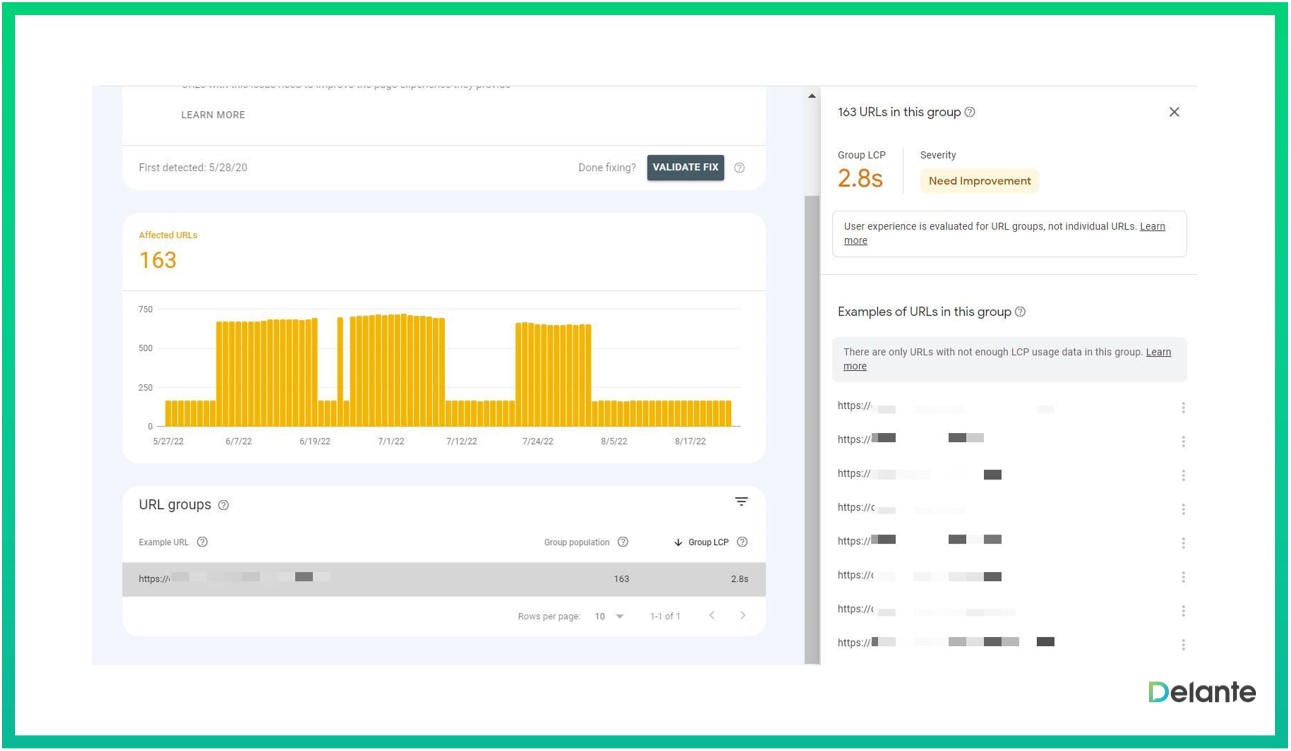Viewport: 1291px width, 751px height.
Task: Click help icon next to Example URL column
Action: 202,542
